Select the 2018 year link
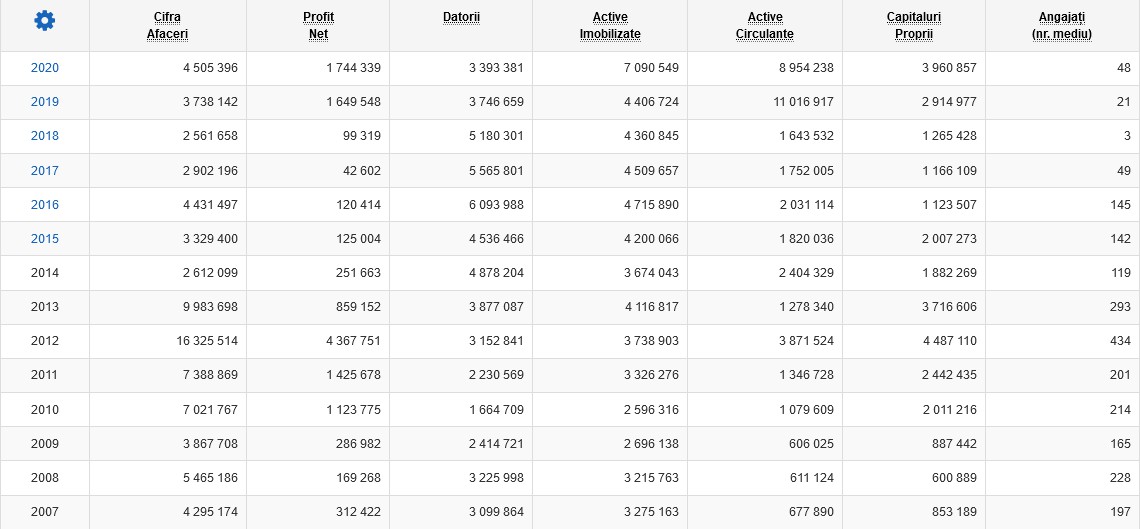 pyautogui.click(x=45, y=136)
